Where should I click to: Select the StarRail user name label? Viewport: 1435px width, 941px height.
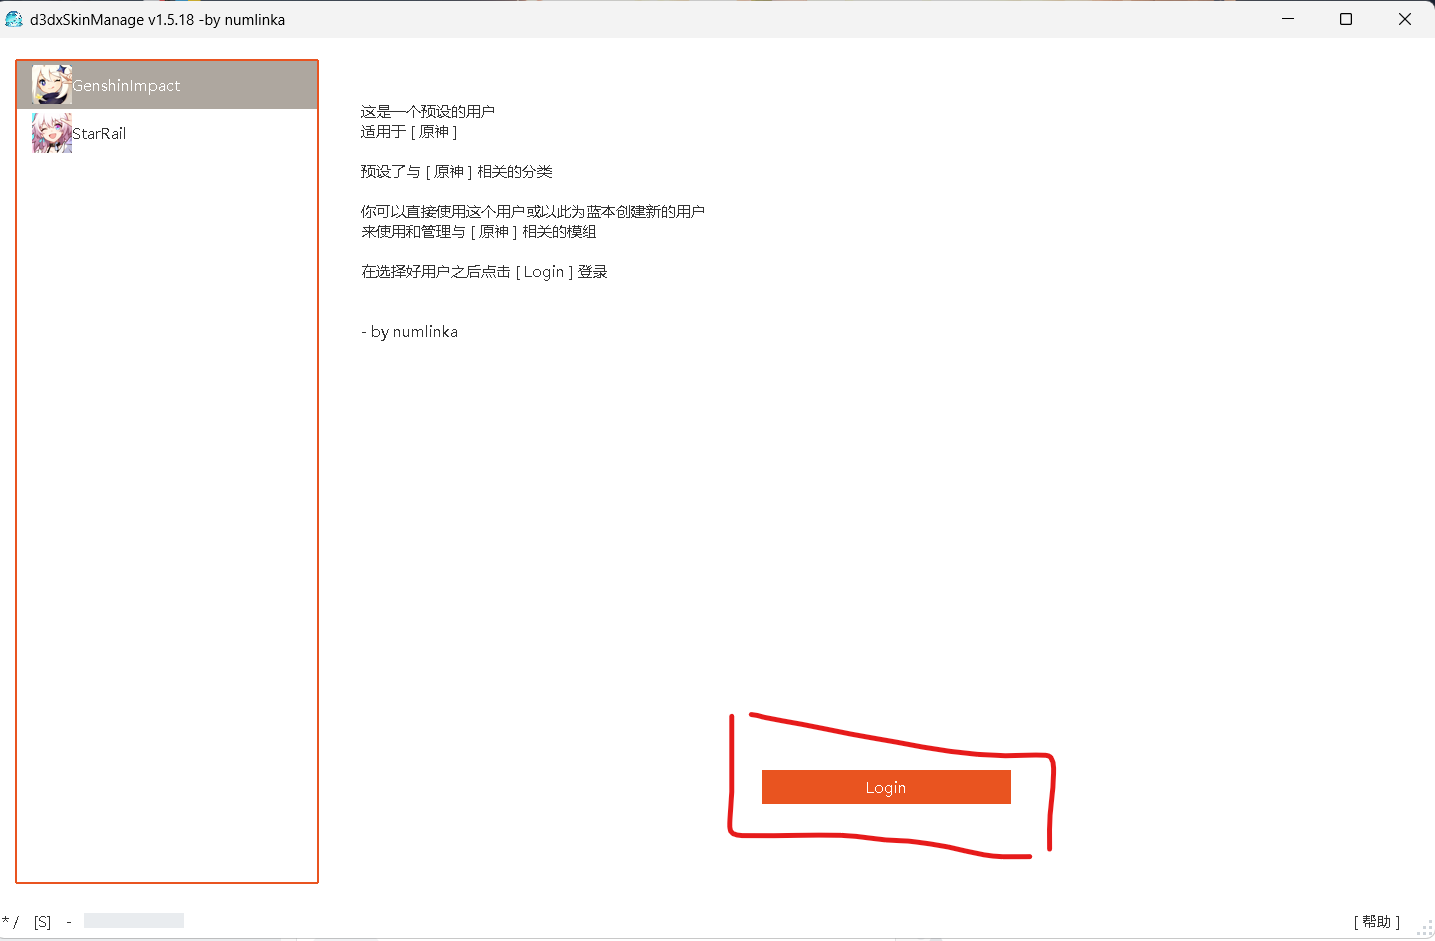99,134
